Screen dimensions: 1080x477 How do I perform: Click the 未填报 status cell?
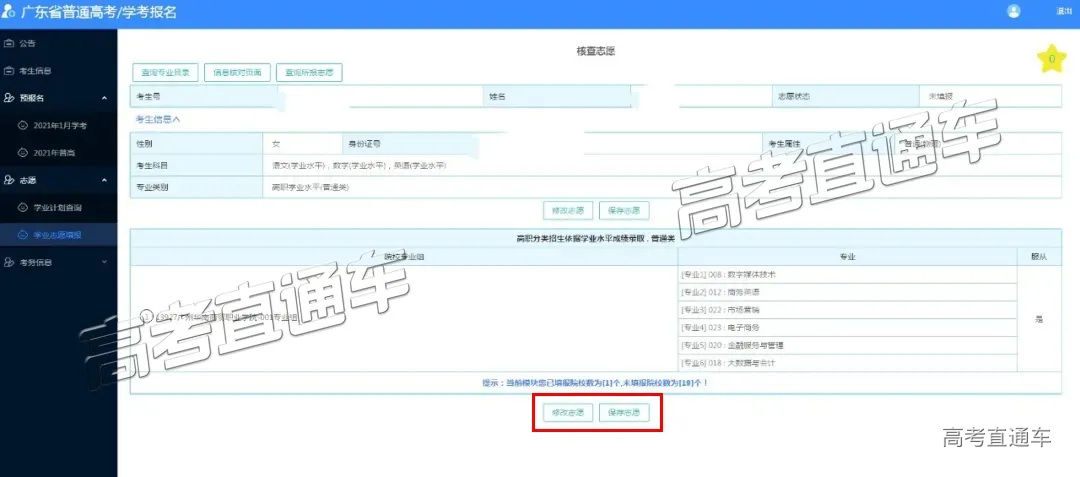[990, 96]
